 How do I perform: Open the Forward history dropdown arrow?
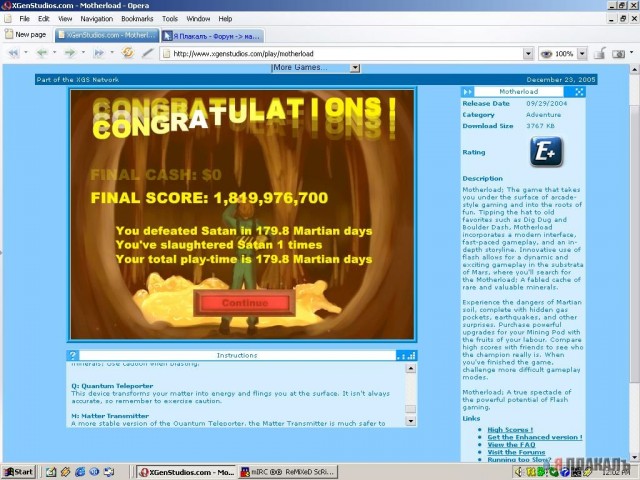[x=83, y=52]
